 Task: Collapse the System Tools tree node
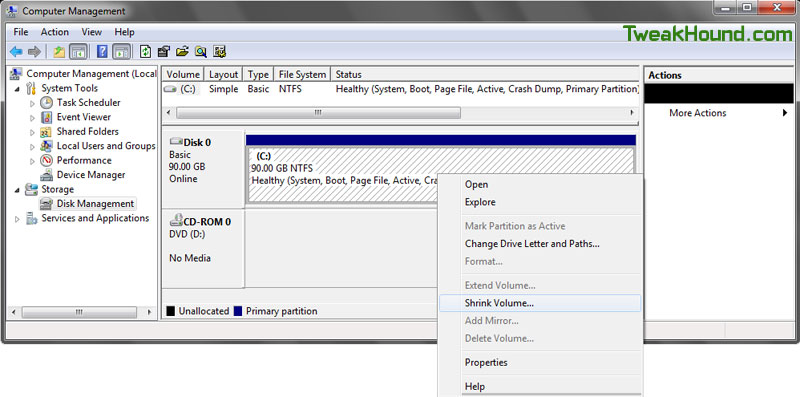[17, 89]
